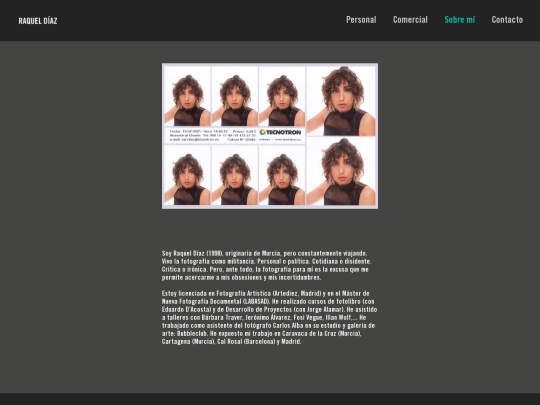Click the third small portrait in bottom row

[282, 175]
